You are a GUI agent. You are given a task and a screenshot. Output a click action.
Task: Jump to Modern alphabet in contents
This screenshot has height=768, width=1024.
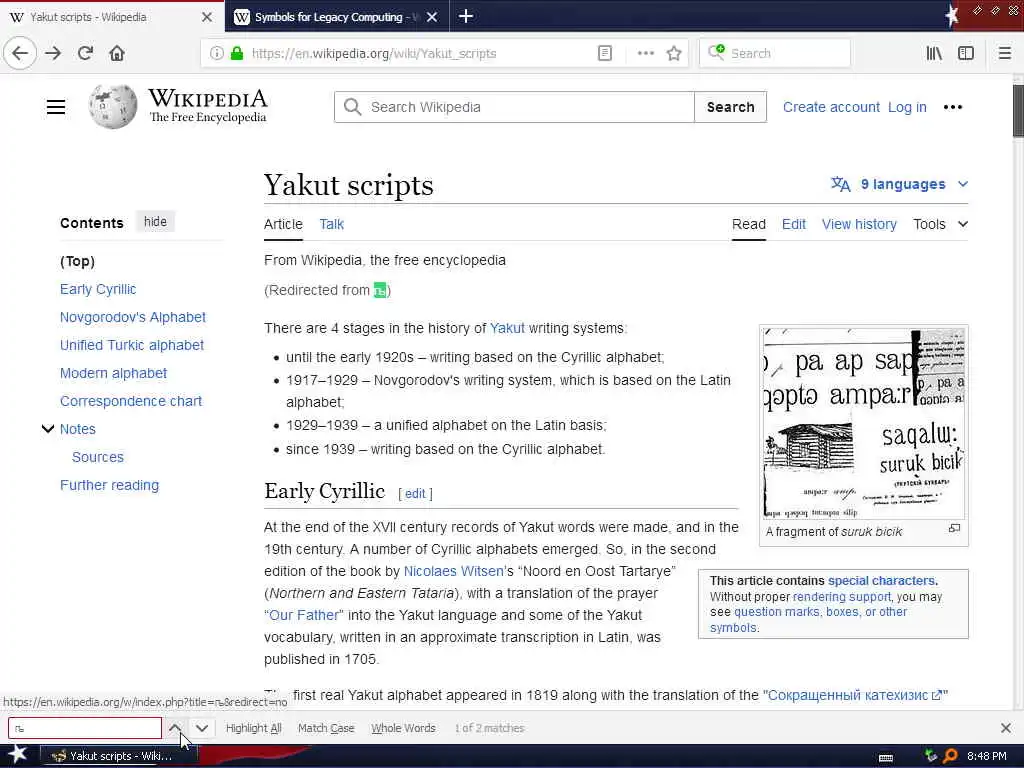113,374
